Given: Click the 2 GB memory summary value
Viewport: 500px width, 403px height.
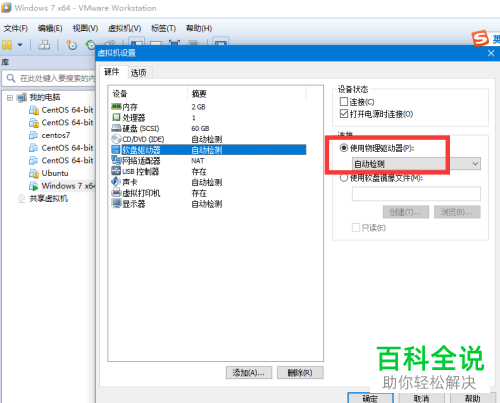Looking at the screenshot, I should (x=198, y=107).
